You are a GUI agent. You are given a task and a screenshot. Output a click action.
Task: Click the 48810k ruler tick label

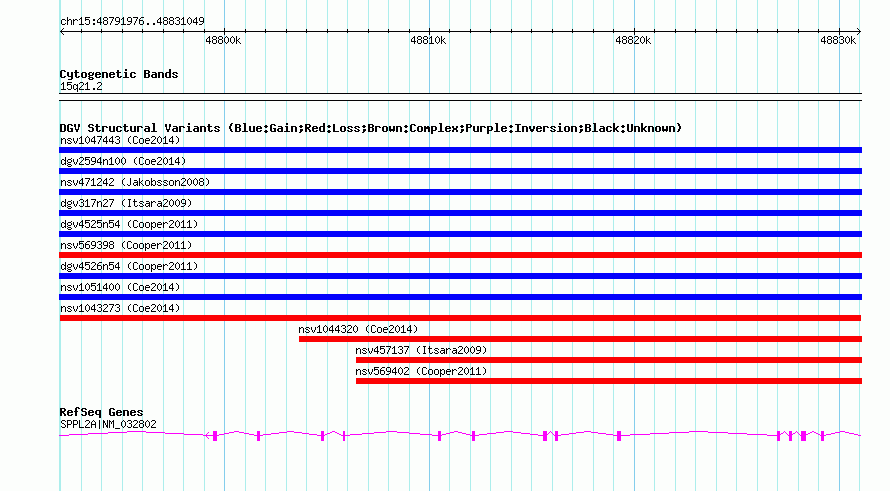(x=428, y=40)
